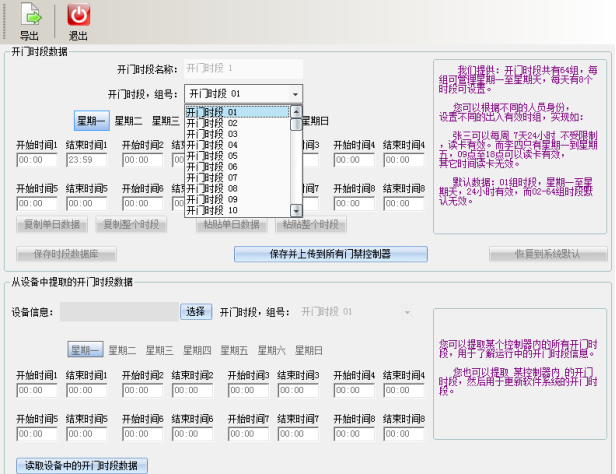Click the 读取设备中的开门时段数据 button
This screenshot has height=474, width=616.
pyautogui.click(x=82, y=466)
